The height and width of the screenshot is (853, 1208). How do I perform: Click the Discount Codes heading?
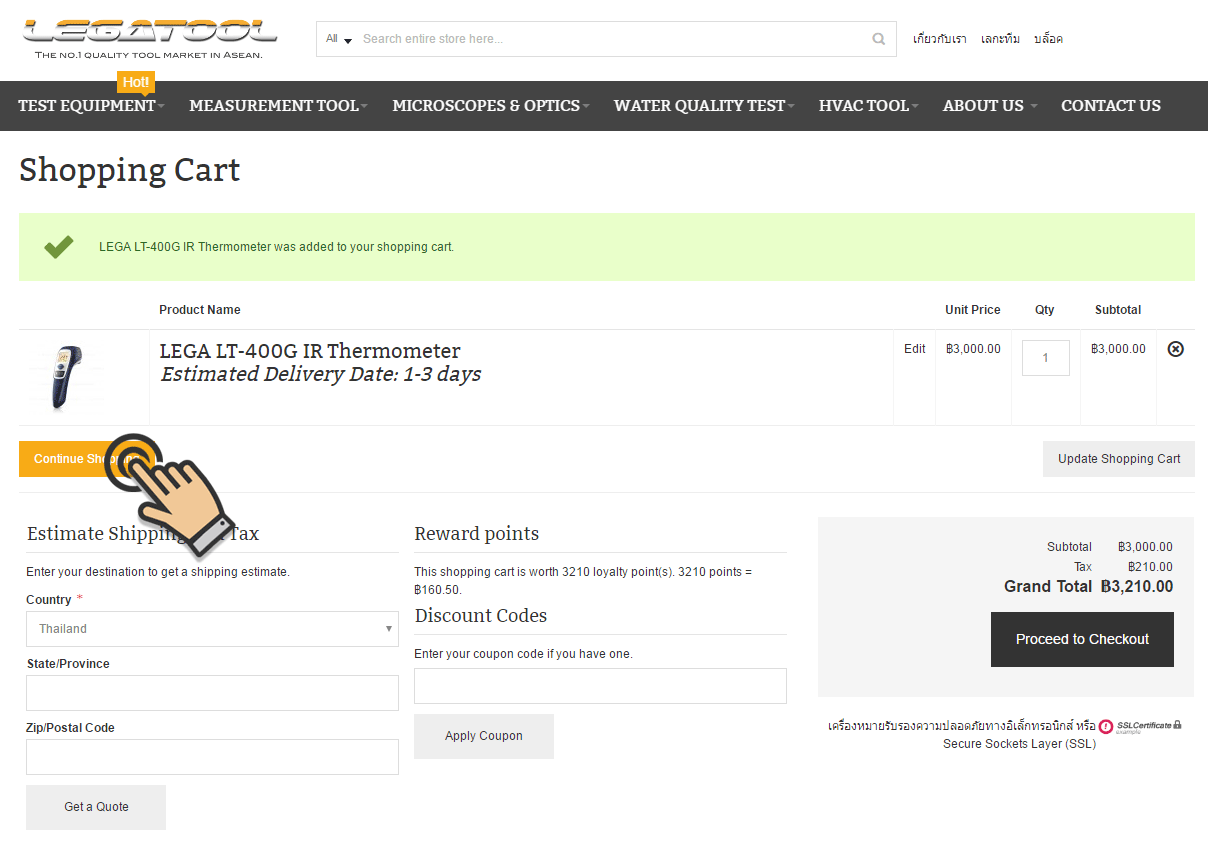481,616
